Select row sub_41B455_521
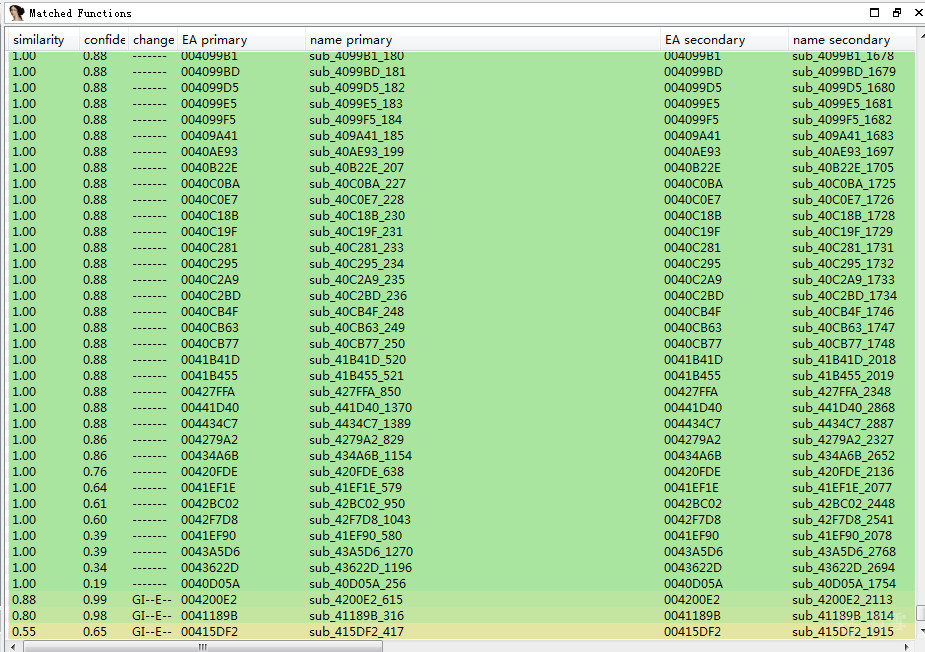The height and width of the screenshot is (652, 925). (461, 376)
